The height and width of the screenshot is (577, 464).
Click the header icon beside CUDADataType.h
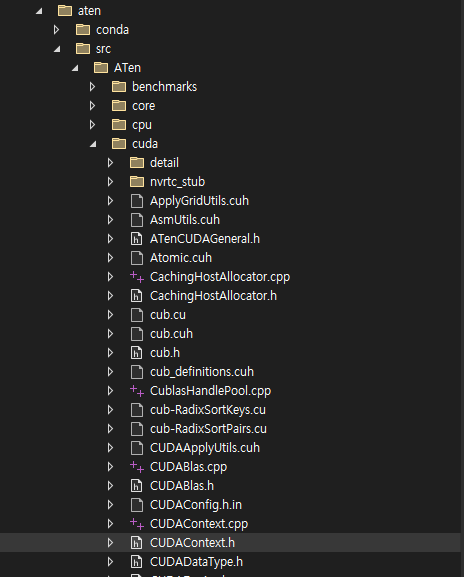pos(137,562)
